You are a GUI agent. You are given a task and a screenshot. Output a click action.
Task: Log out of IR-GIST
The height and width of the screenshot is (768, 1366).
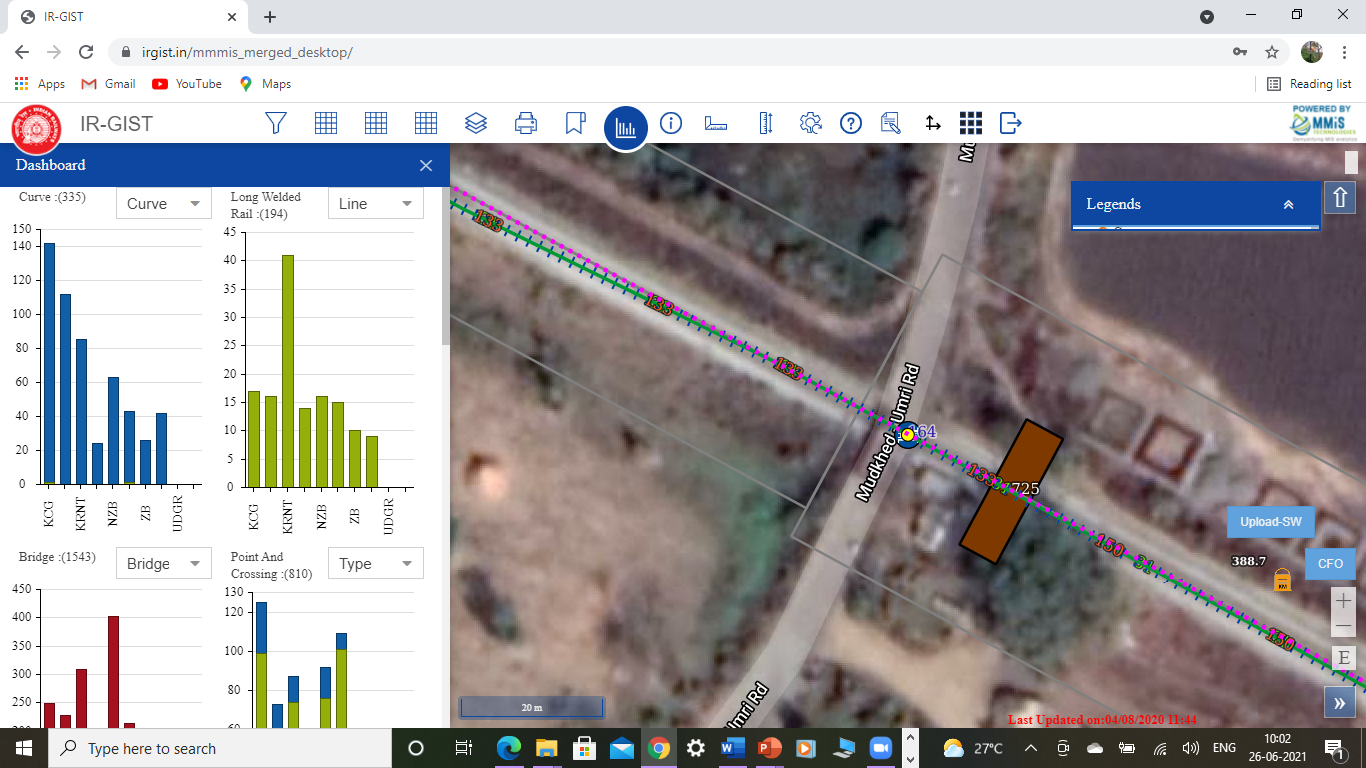[1010, 123]
